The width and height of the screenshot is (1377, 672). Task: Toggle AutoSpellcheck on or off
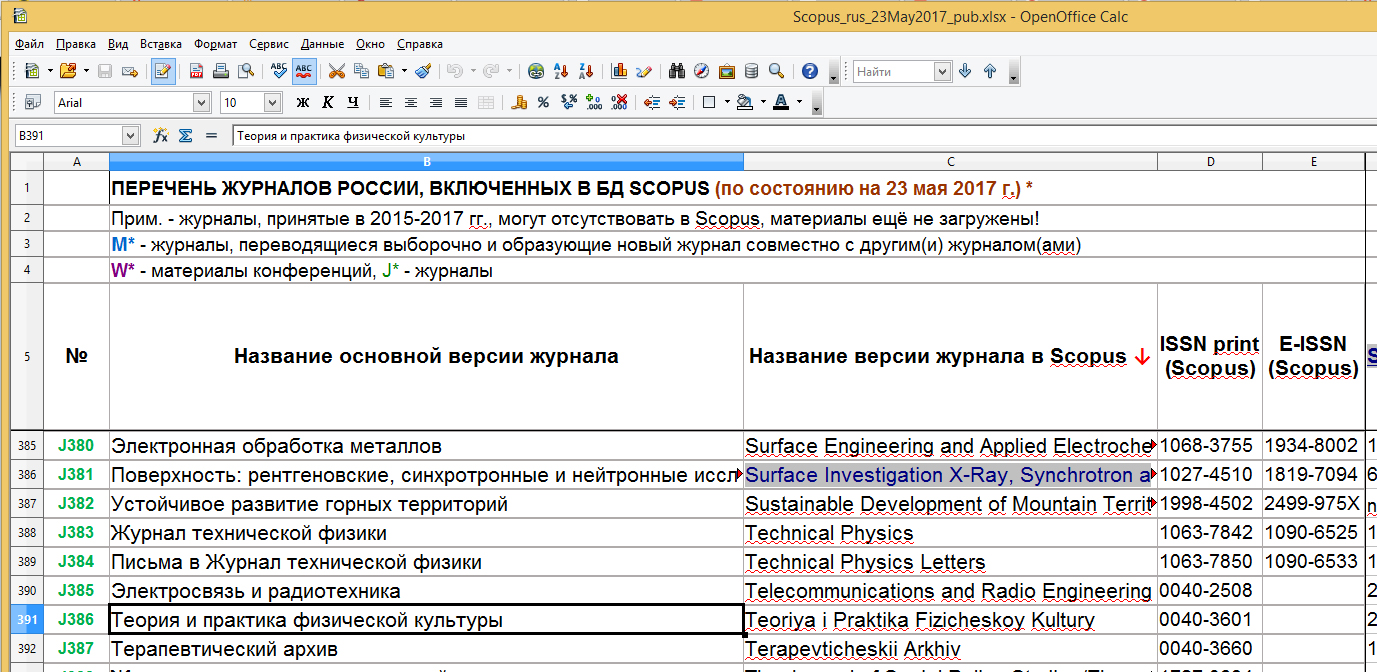tap(304, 71)
